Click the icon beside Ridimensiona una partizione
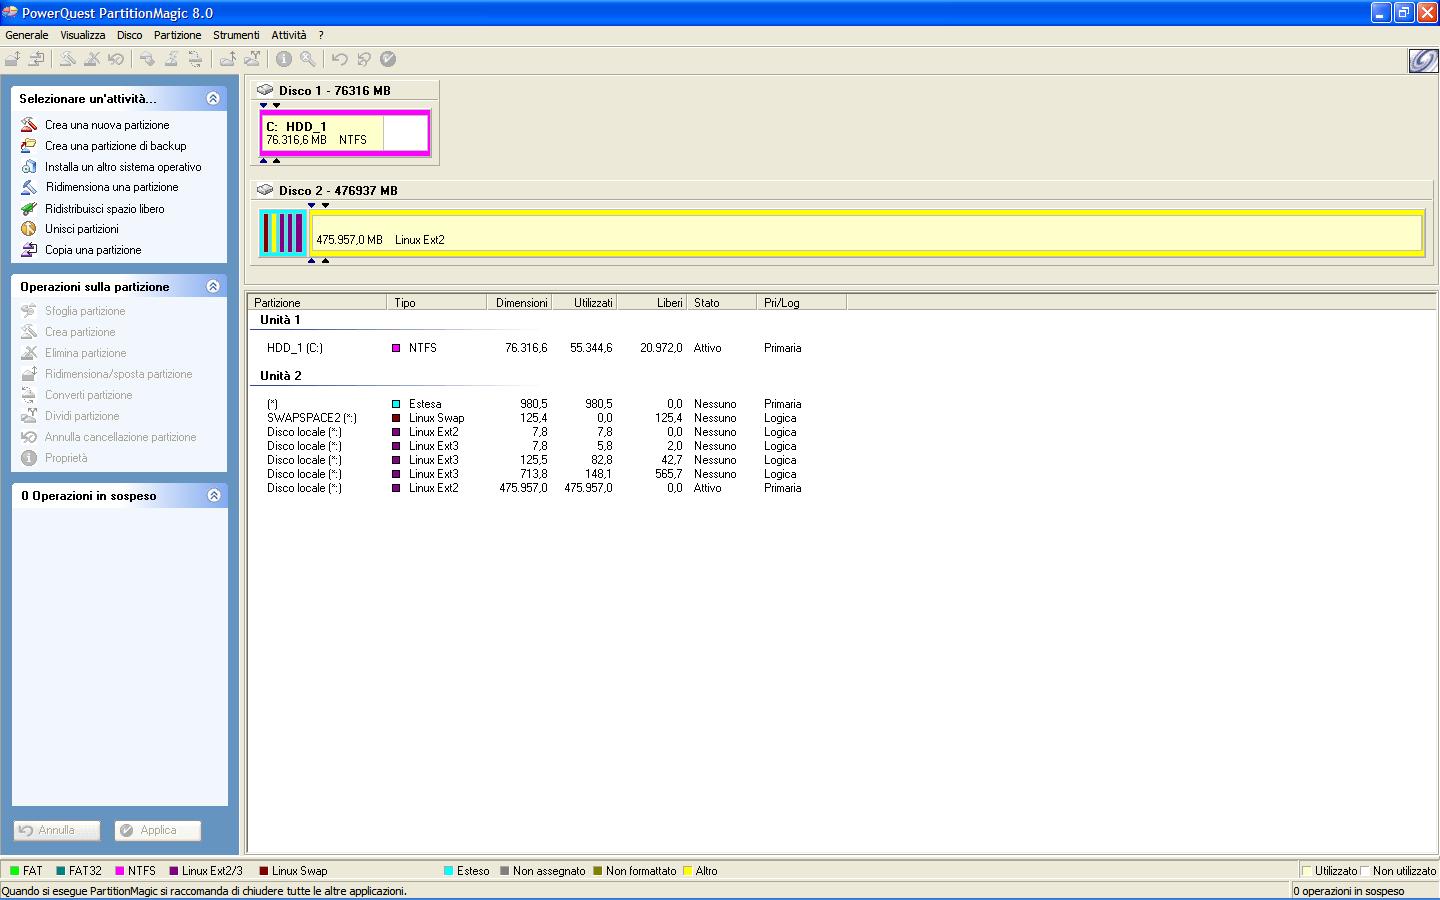 point(29,187)
